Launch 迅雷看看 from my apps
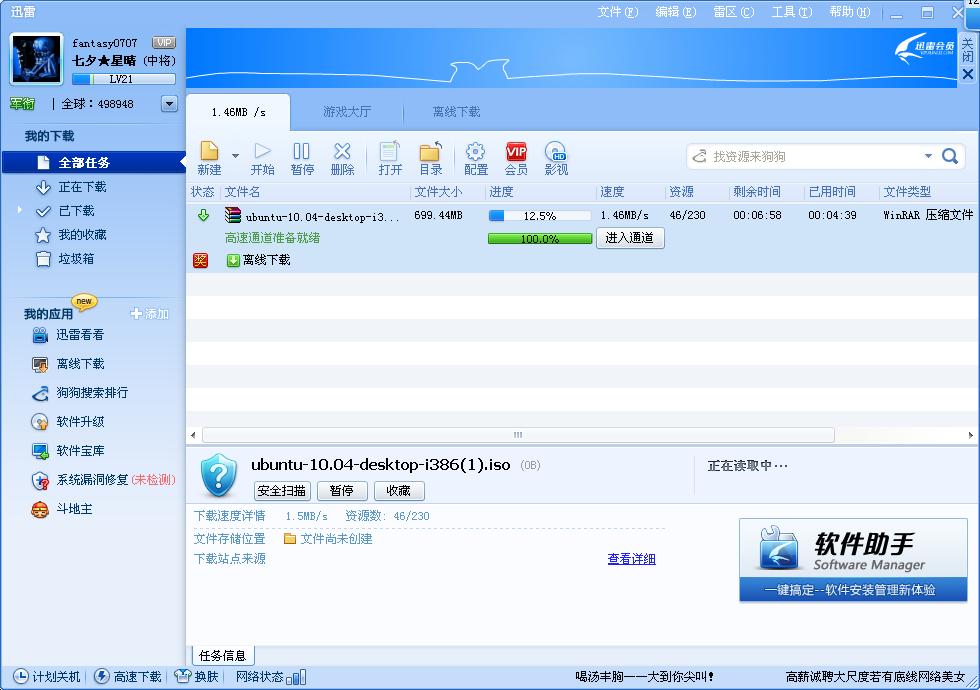980x690 pixels. [68, 335]
